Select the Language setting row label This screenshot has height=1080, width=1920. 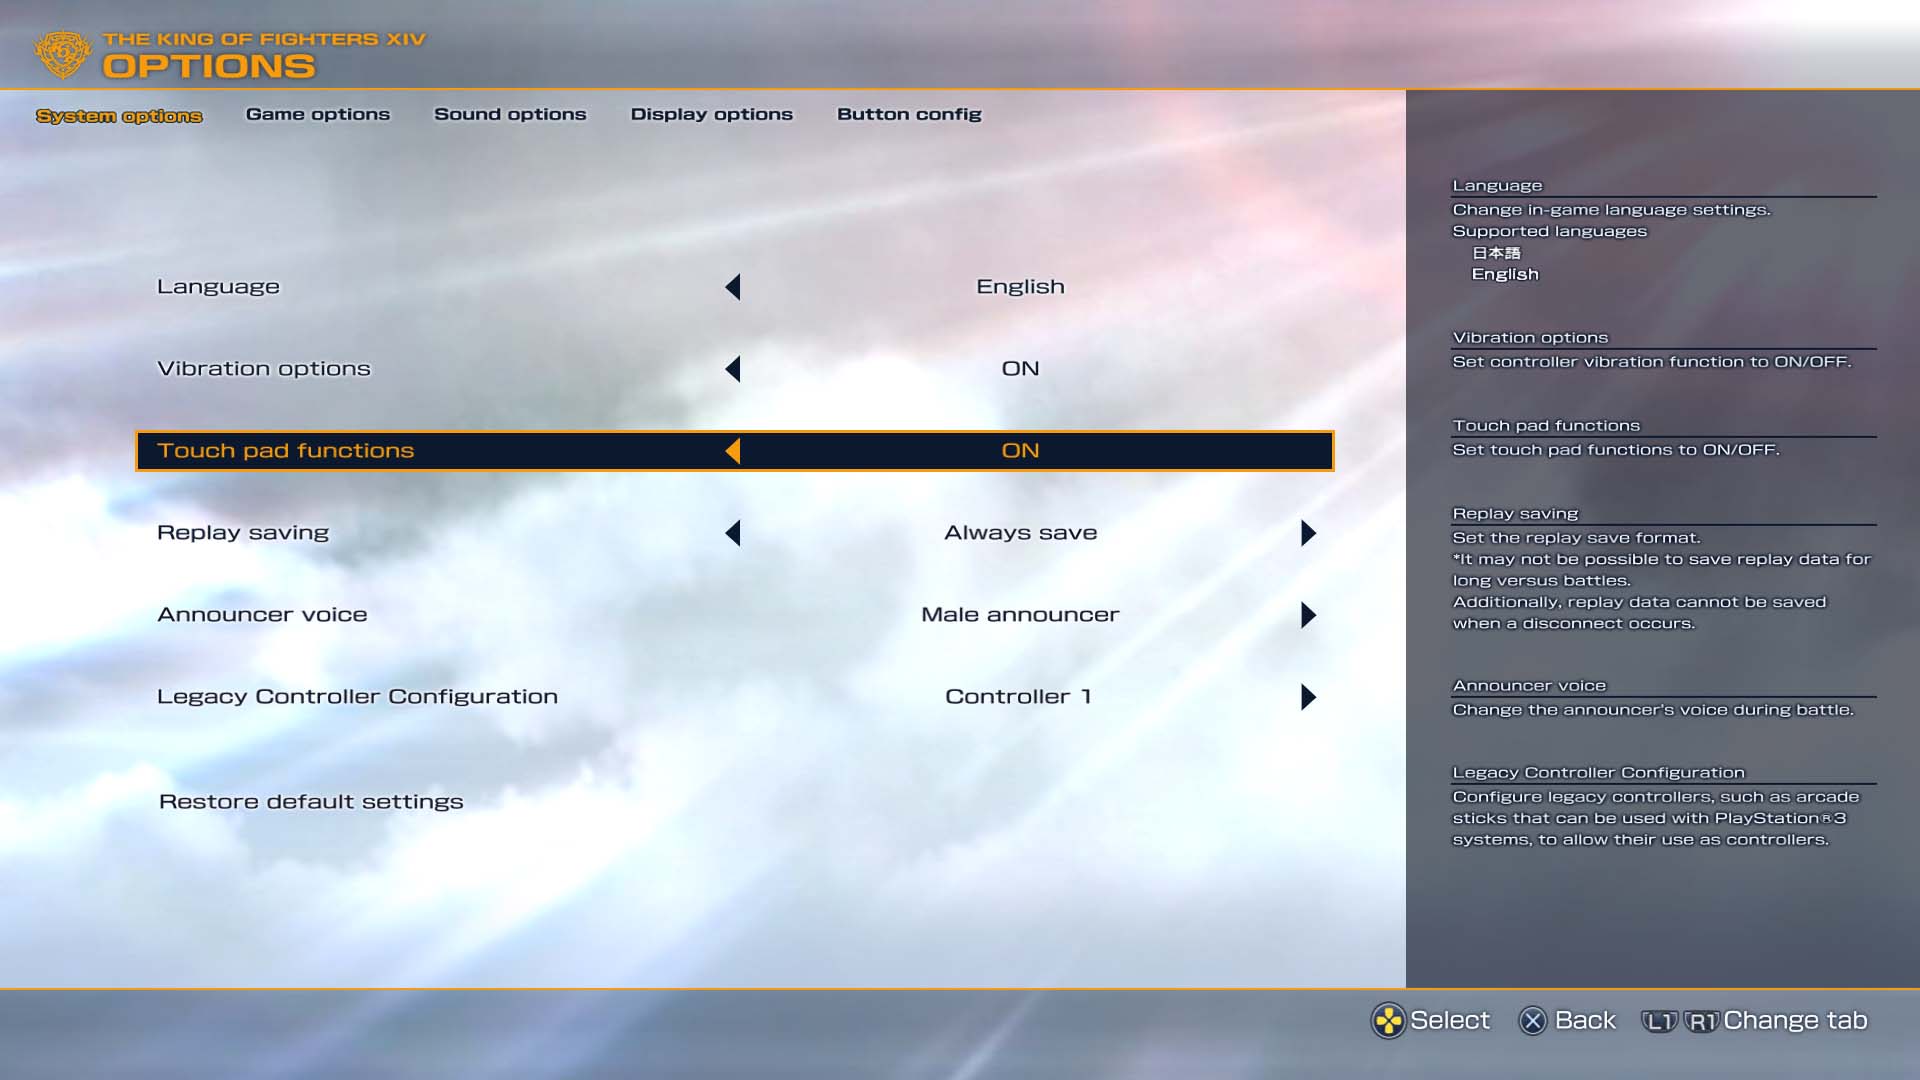218,287
